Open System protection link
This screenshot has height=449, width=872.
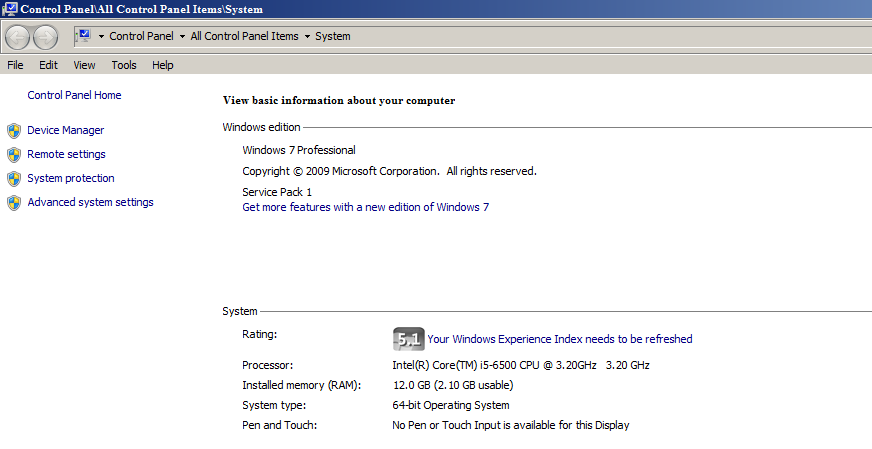point(71,178)
